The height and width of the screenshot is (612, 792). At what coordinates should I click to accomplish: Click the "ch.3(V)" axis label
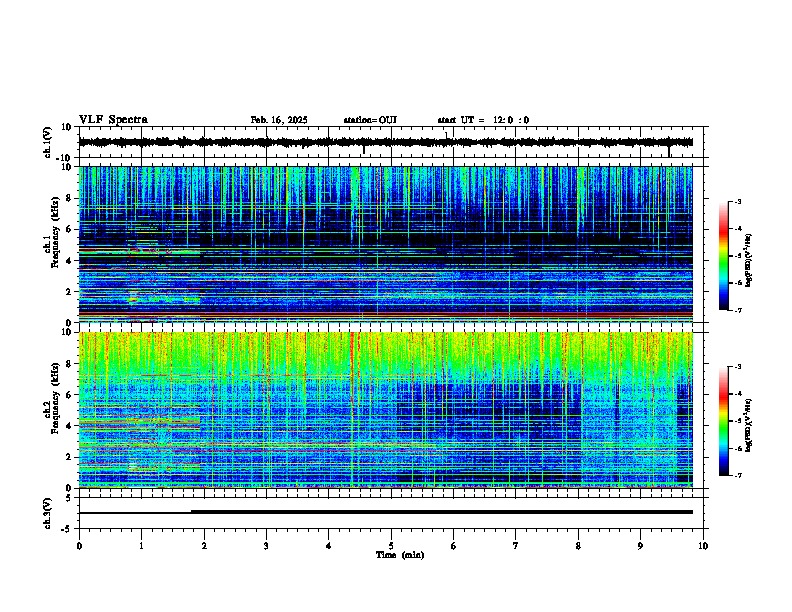(x=47, y=513)
